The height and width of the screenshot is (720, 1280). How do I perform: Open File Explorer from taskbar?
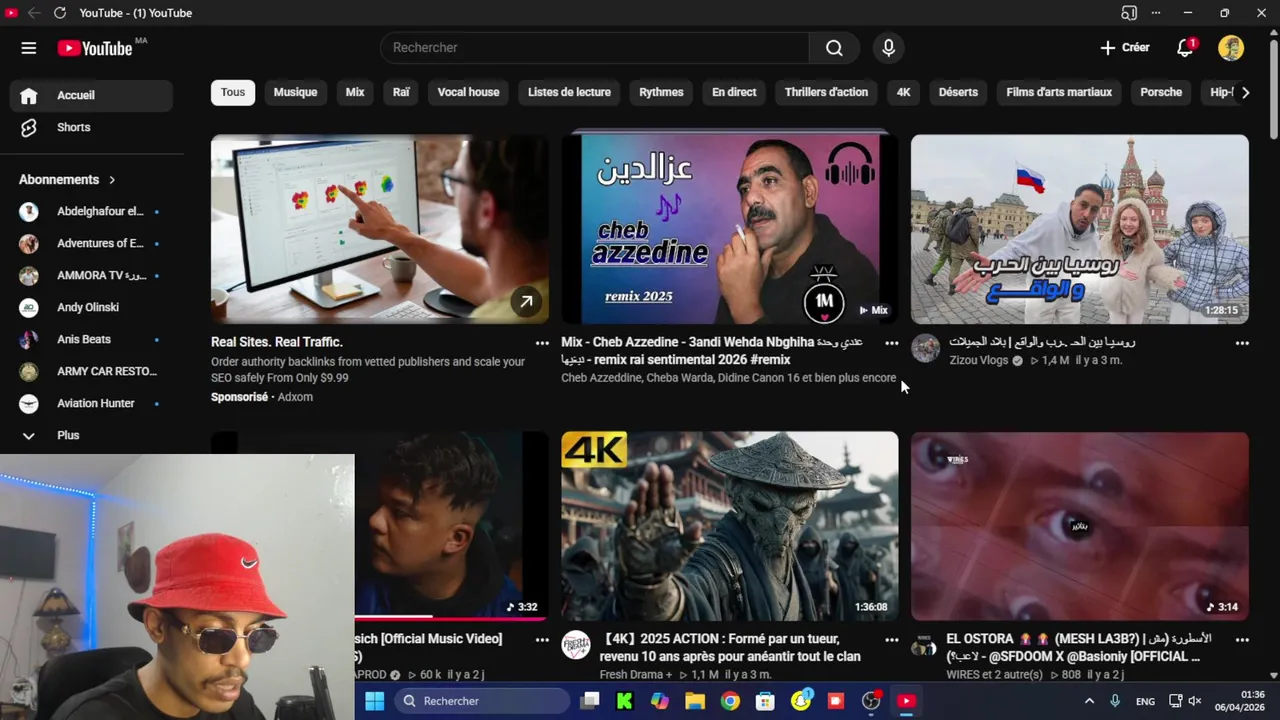pos(695,701)
